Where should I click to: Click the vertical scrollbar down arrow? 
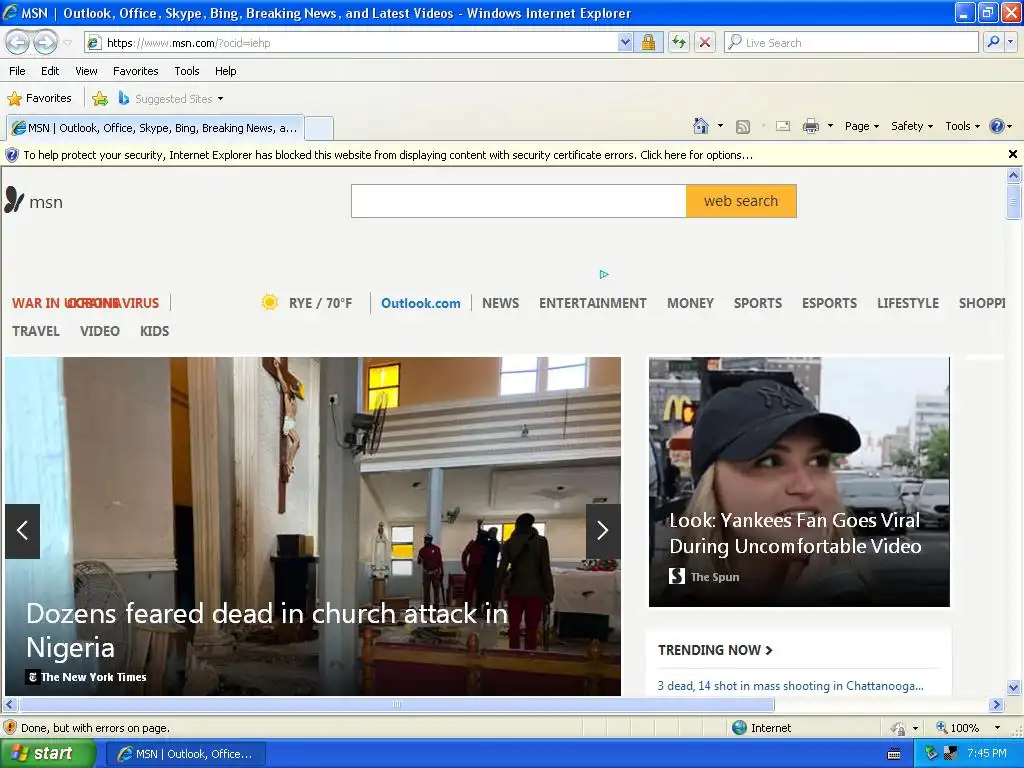tap(1013, 687)
